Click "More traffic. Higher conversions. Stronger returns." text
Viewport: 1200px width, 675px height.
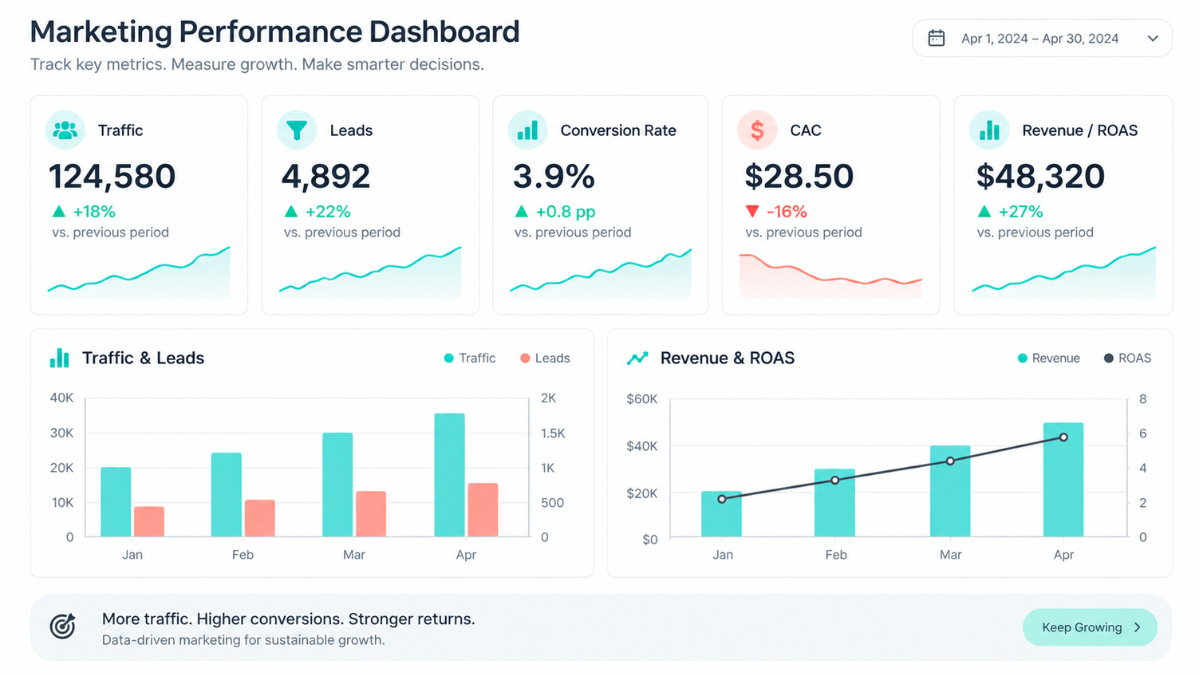(x=288, y=619)
